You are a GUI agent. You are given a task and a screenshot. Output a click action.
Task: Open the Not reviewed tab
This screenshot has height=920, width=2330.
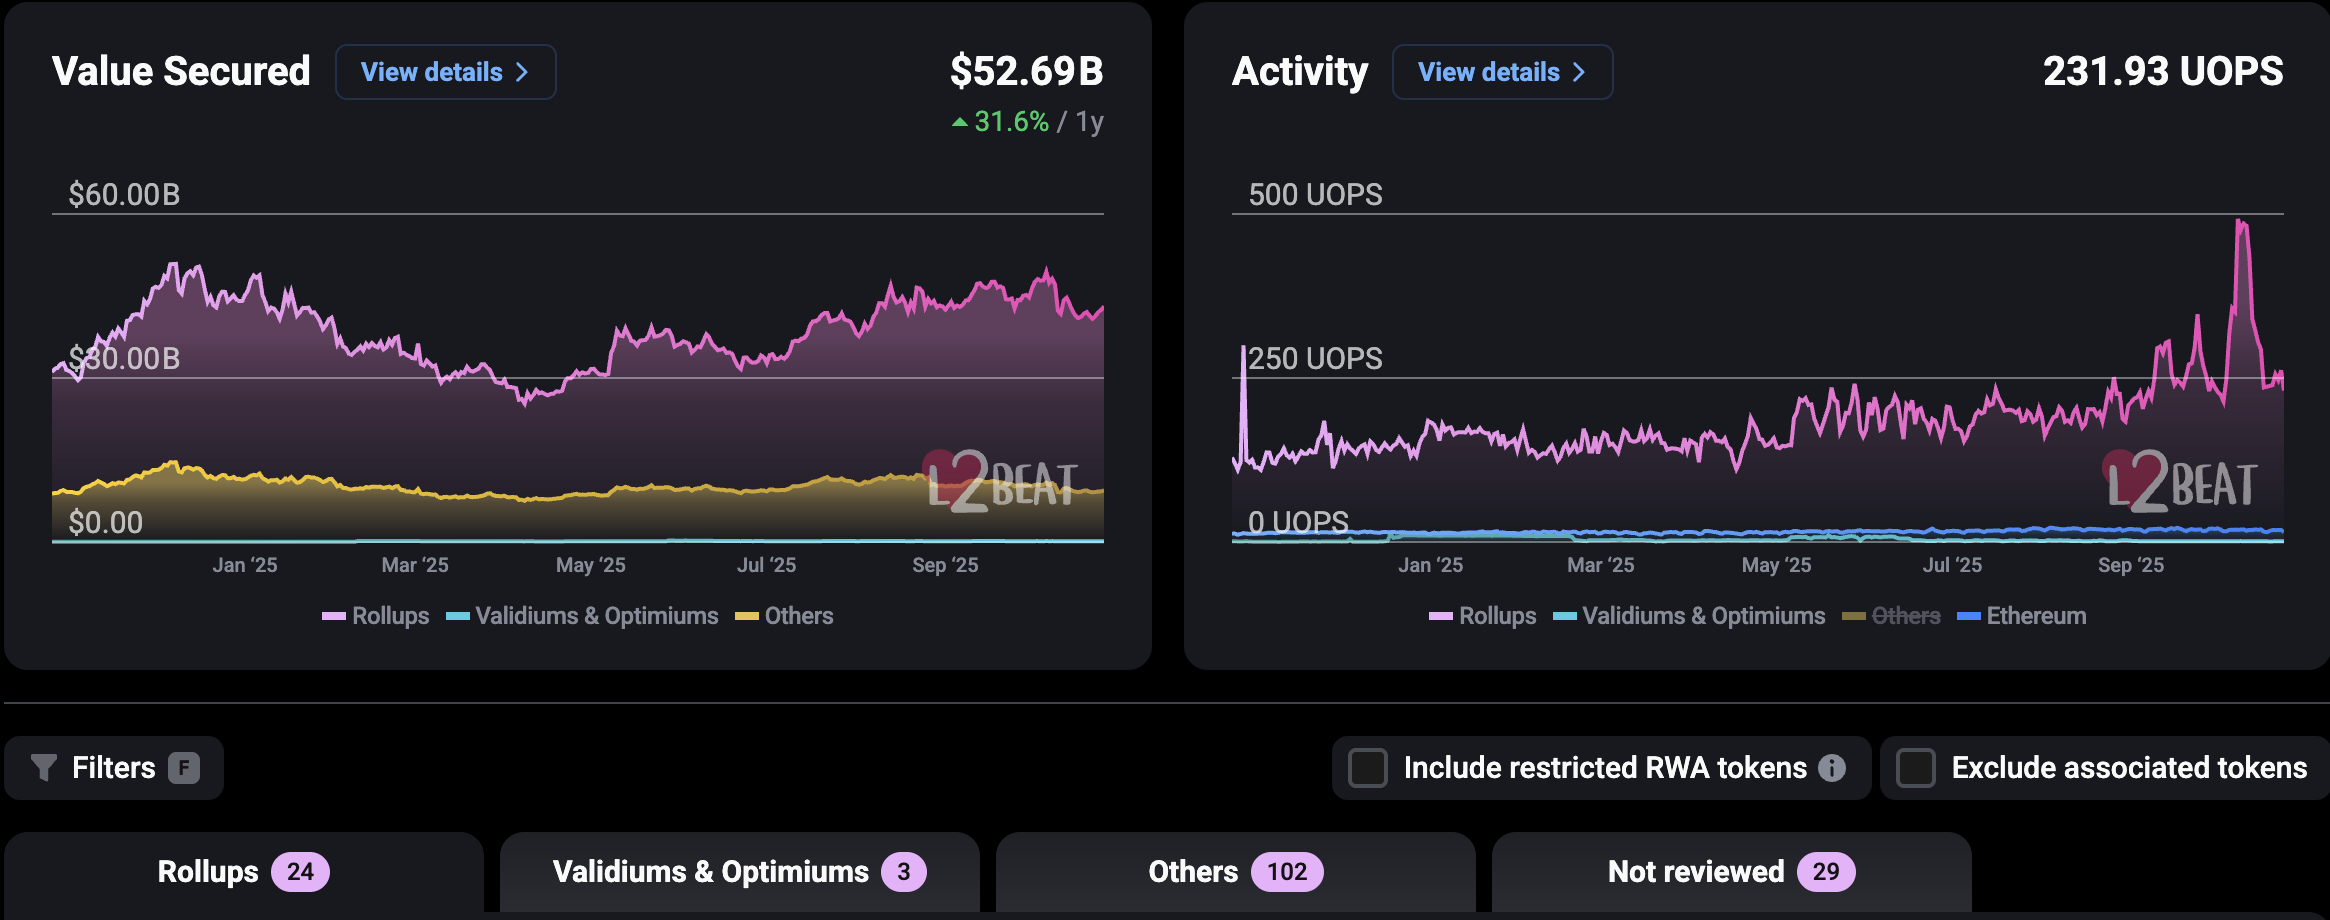(1729, 871)
